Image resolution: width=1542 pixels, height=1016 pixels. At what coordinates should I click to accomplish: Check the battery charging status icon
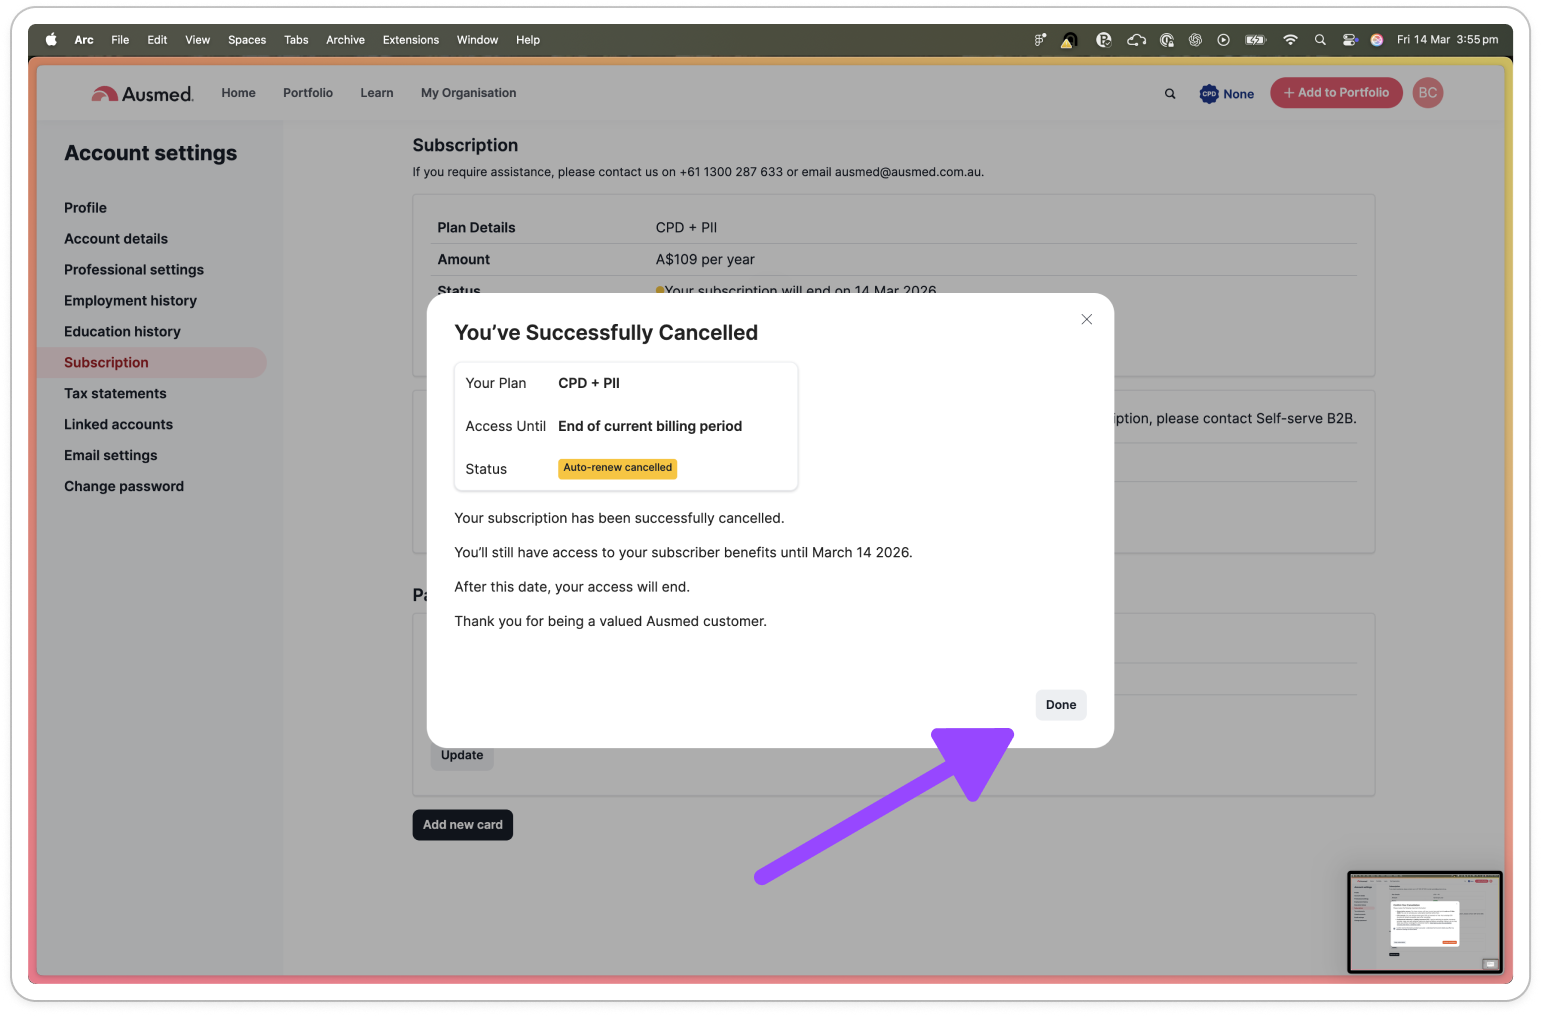(1255, 40)
